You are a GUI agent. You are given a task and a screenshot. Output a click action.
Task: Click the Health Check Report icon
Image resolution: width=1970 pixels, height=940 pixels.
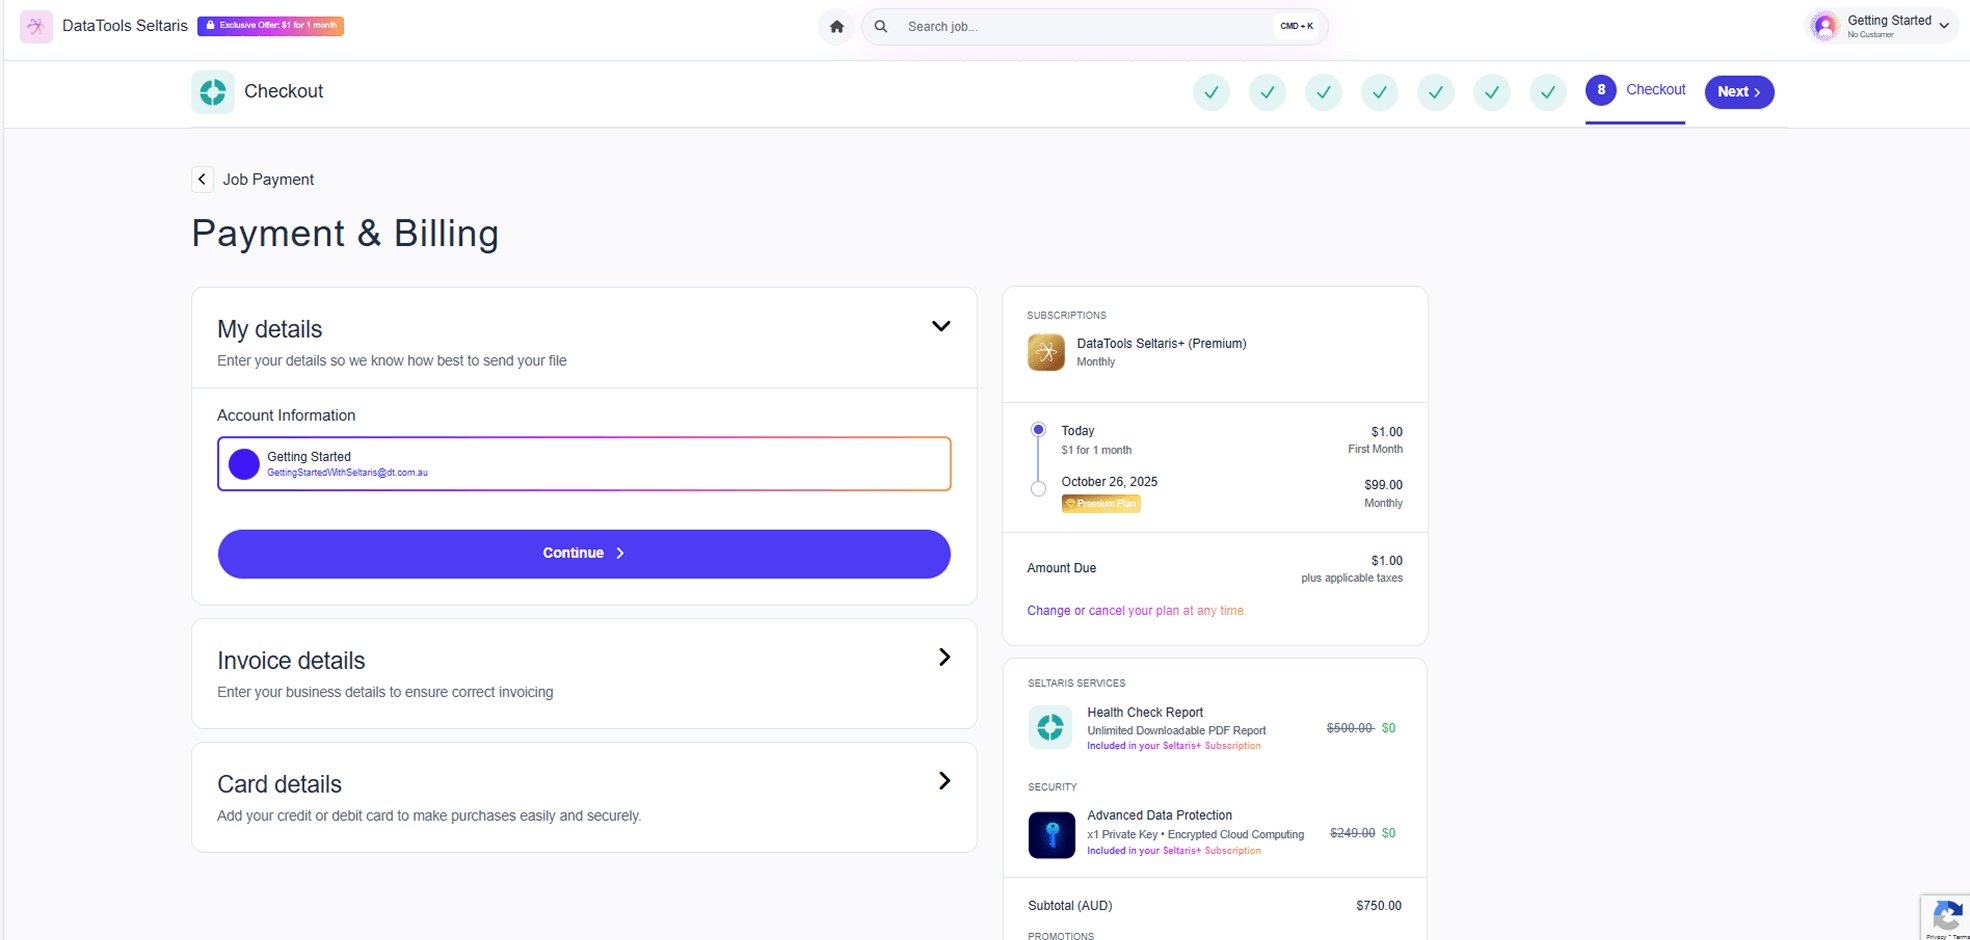pyautogui.click(x=1050, y=728)
